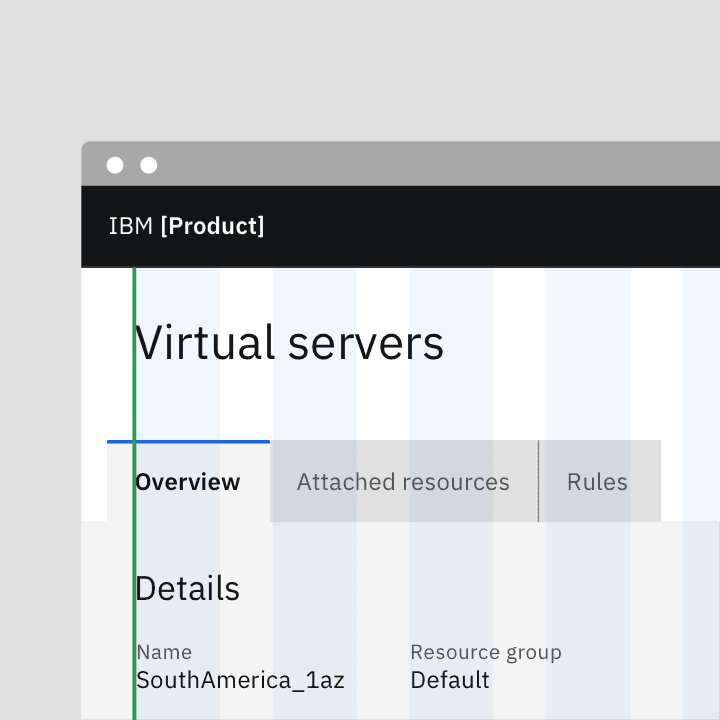The image size is (720, 720).
Task: Click the Resource group label
Action: click(485, 652)
